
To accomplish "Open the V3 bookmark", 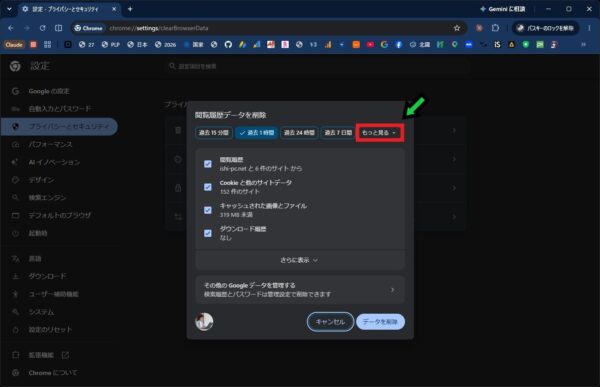I will pos(313,45).
